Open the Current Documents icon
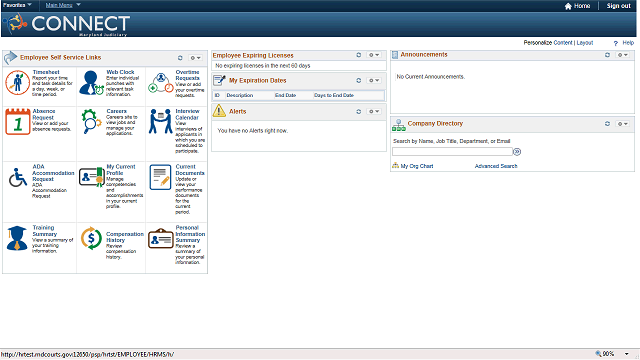This screenshot has height=360, width=640. click(x=160, y=177)
